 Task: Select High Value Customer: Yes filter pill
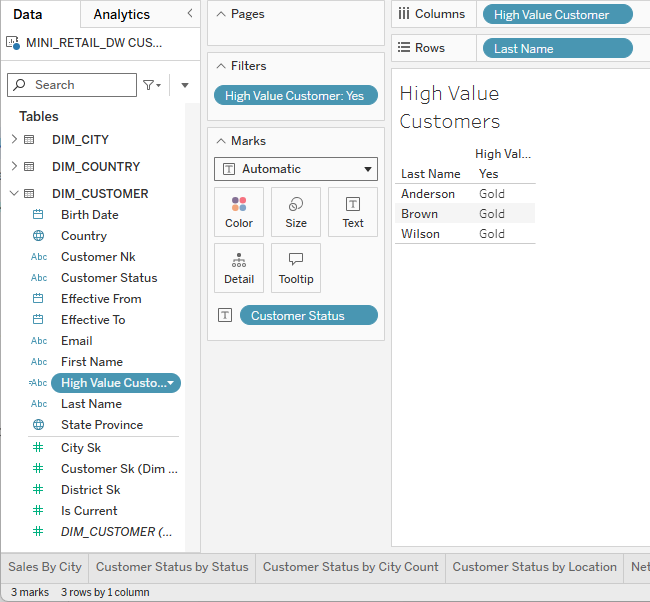point(295,96)
